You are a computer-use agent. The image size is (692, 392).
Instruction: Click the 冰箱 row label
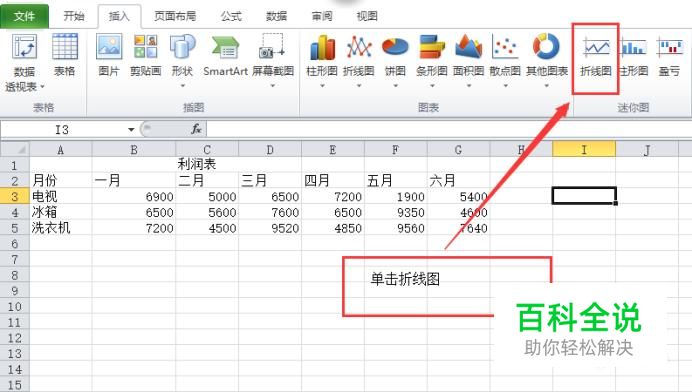[x=60, y=212]
